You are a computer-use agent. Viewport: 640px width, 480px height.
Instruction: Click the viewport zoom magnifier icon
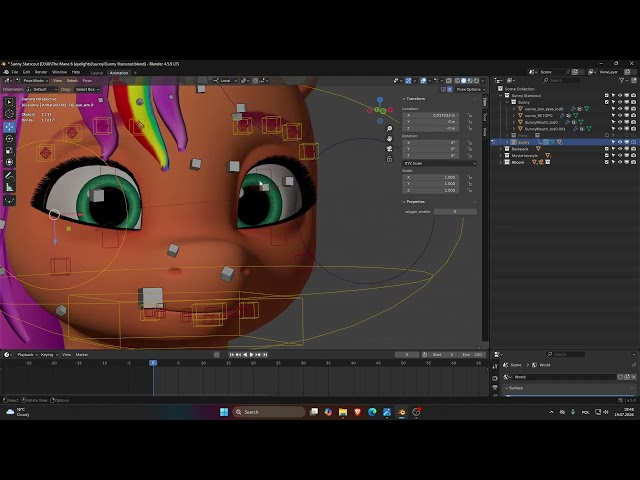[x=389, y=129]
